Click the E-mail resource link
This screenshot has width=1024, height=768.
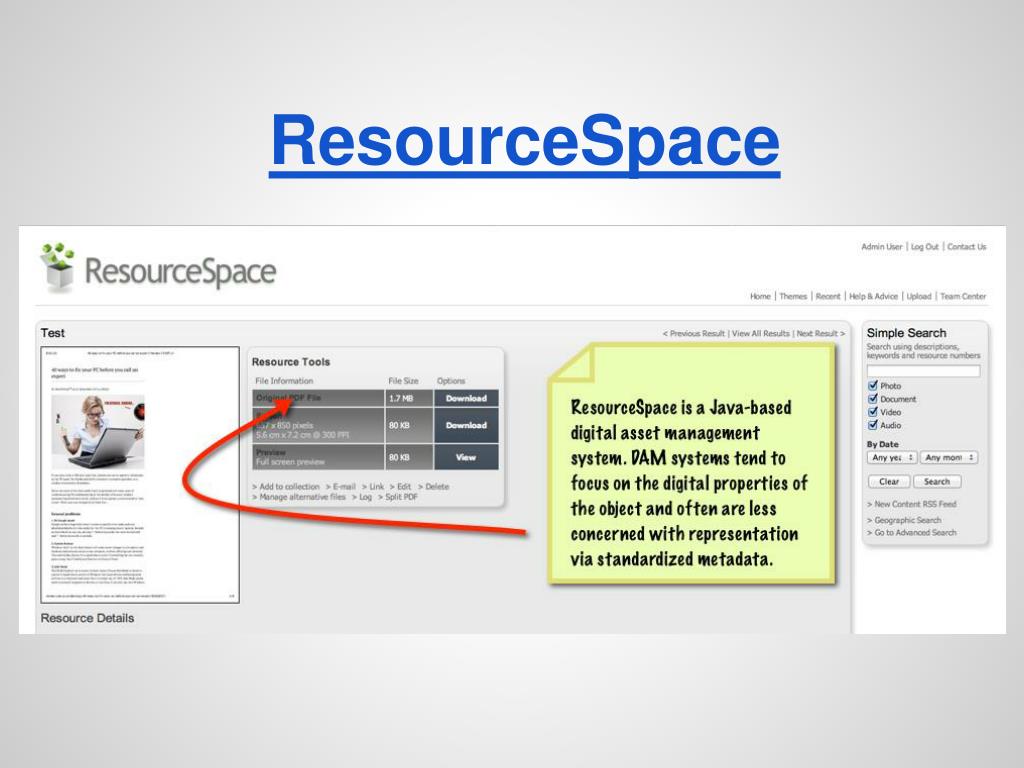click(x=341, y=487)
